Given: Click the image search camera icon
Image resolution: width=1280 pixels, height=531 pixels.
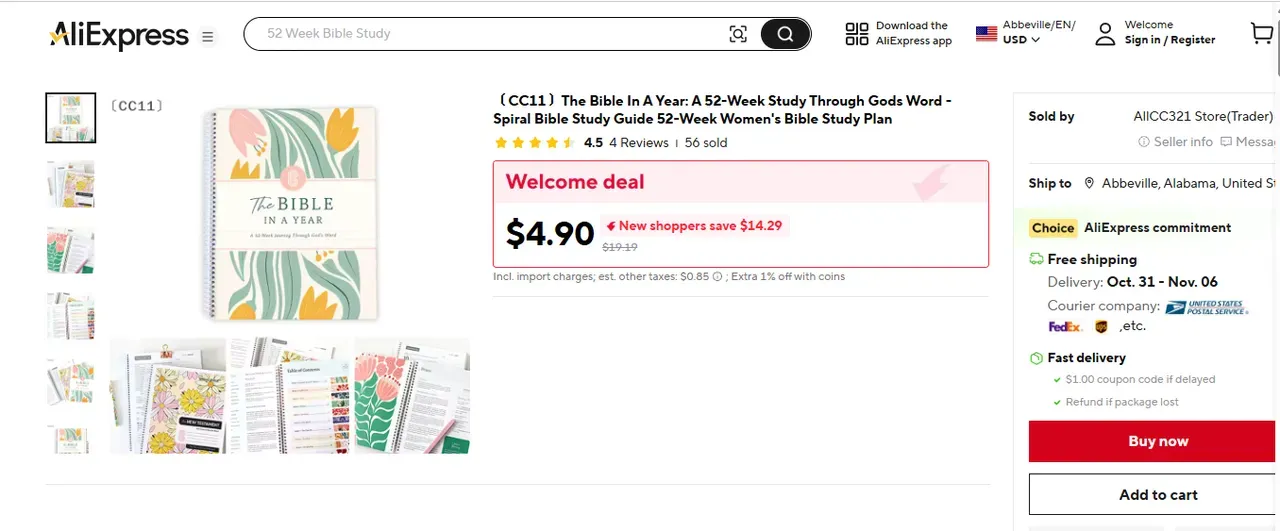Looking at the screenshot, I should (738, 34).
